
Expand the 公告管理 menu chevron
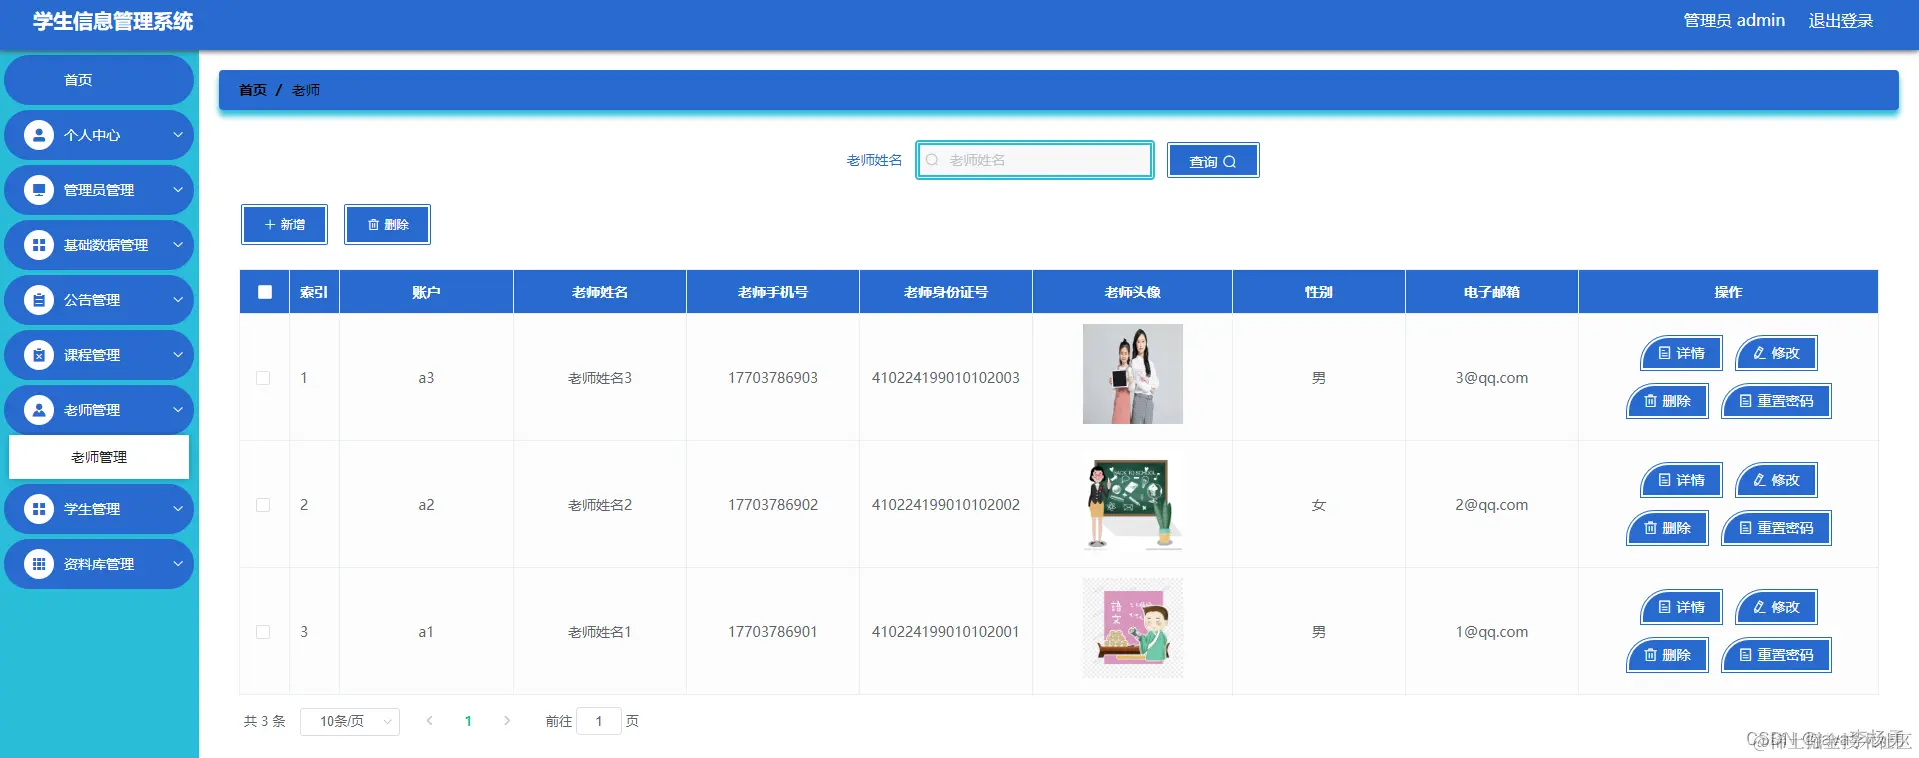point(178,300)
